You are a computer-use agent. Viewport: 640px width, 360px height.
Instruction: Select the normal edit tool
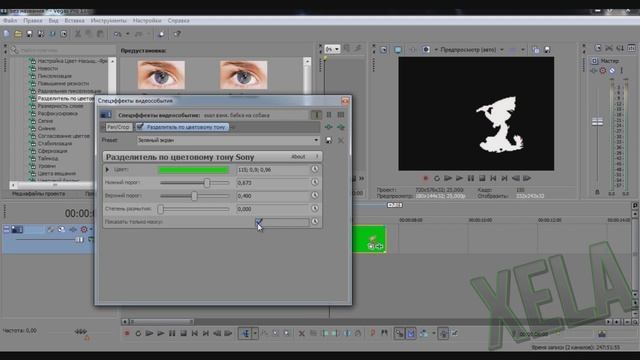[x=245, y=333]
